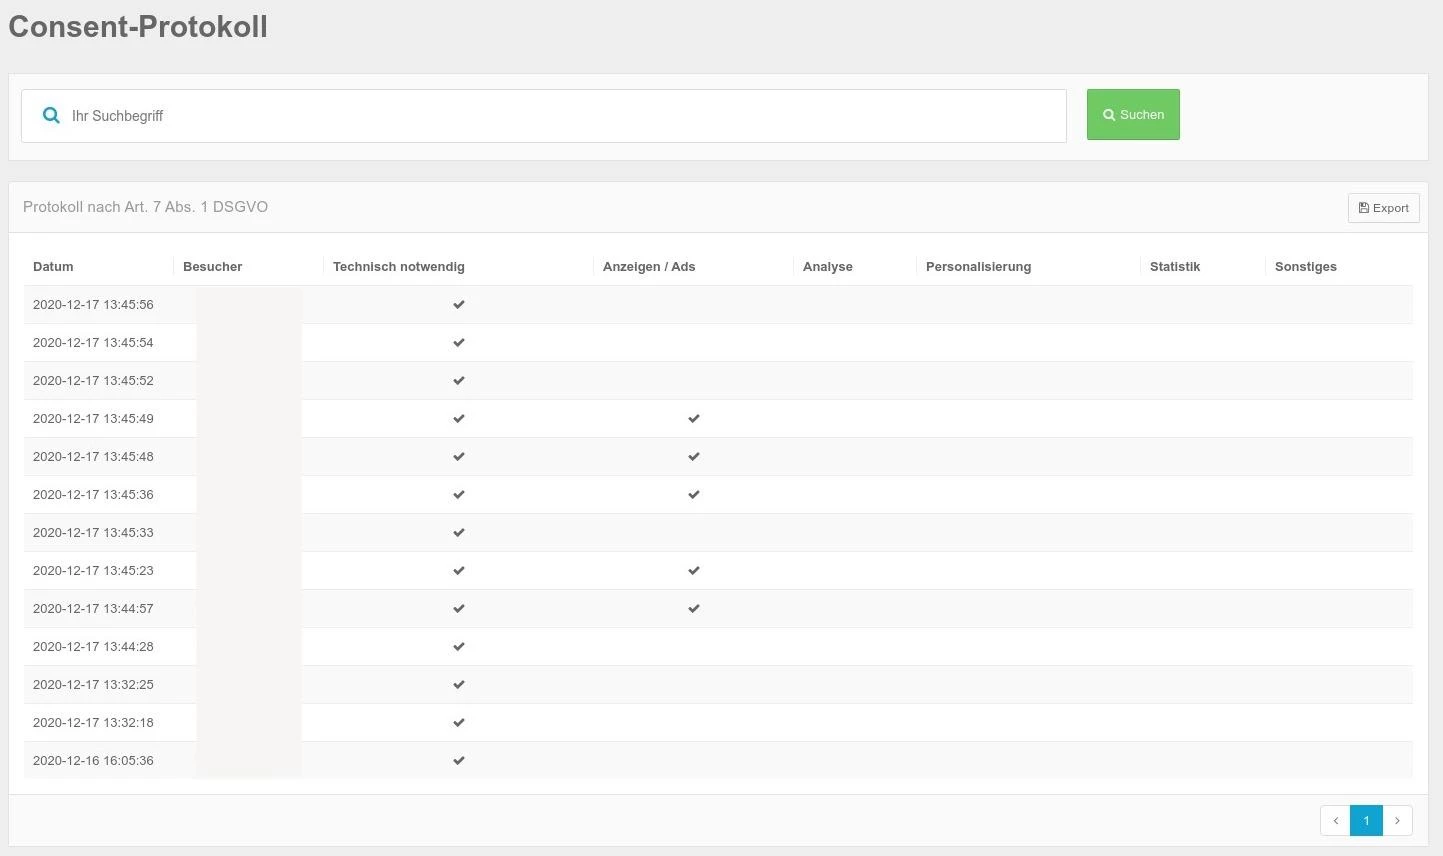Screen dimensions: 1443x856
Task: Go to previous page arrow
Action: (x=1335, y=820)
